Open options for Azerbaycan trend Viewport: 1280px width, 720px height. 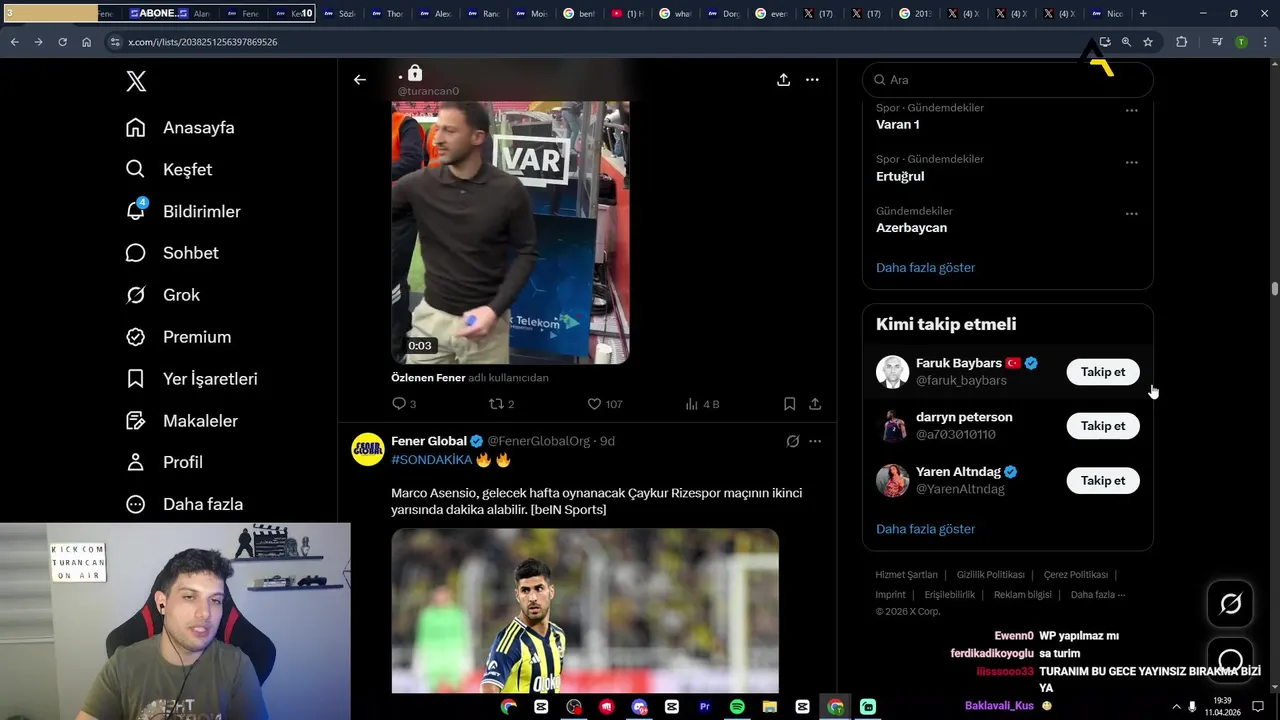(1132, 214)
